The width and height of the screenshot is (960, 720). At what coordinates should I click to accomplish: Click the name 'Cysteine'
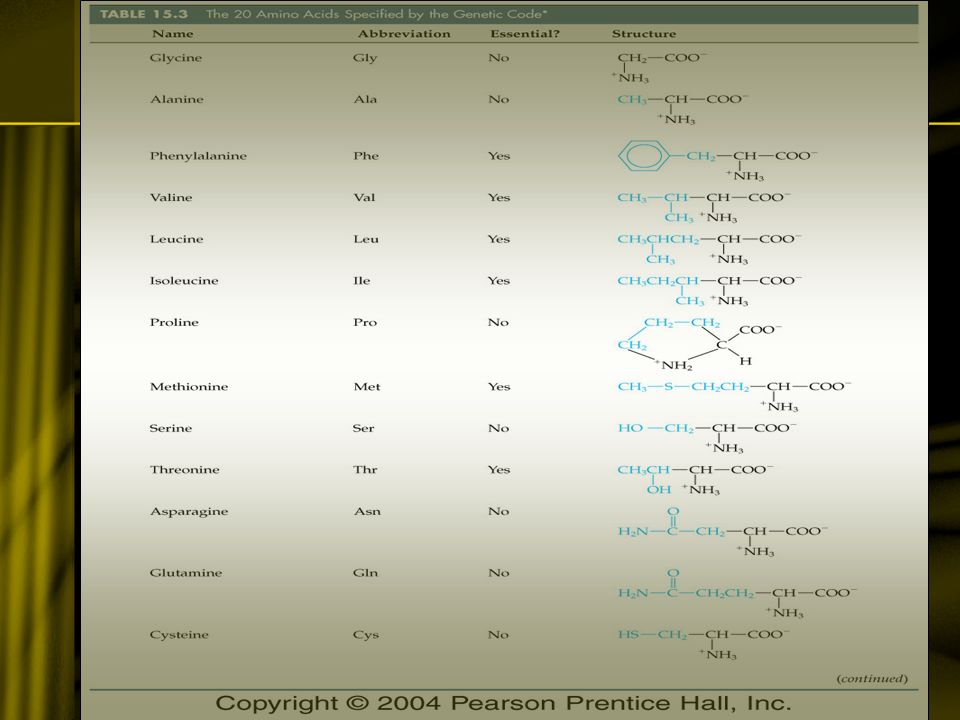click(x=179, y=635)
